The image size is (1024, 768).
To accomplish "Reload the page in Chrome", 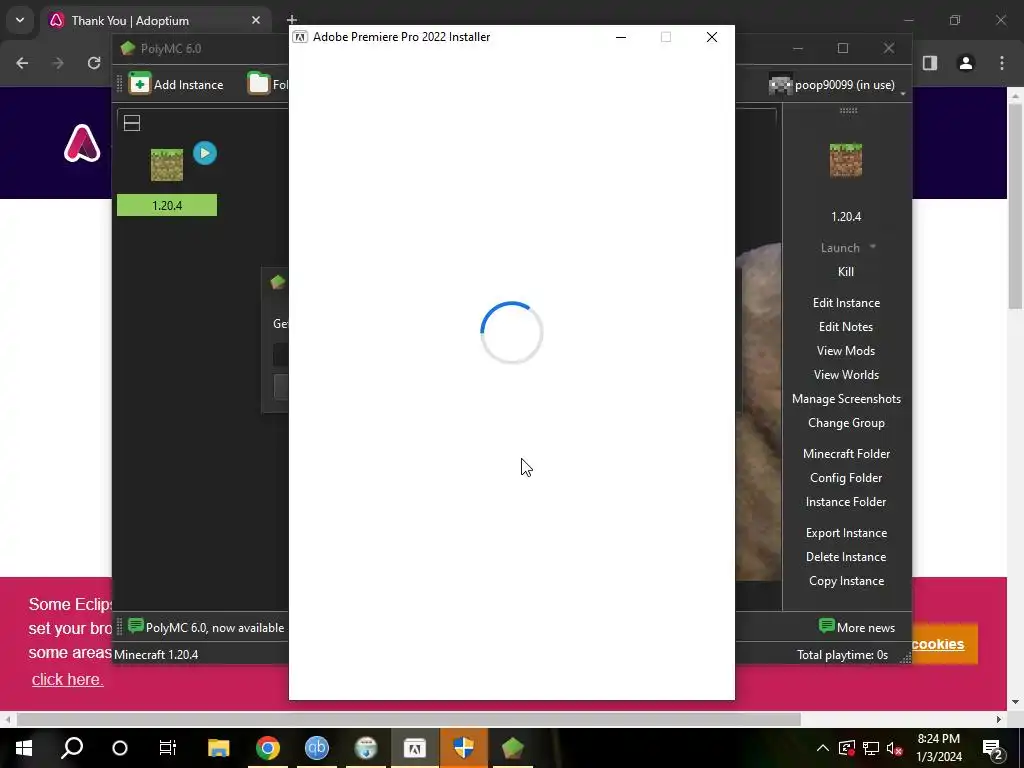I will (x=94, y=63).
